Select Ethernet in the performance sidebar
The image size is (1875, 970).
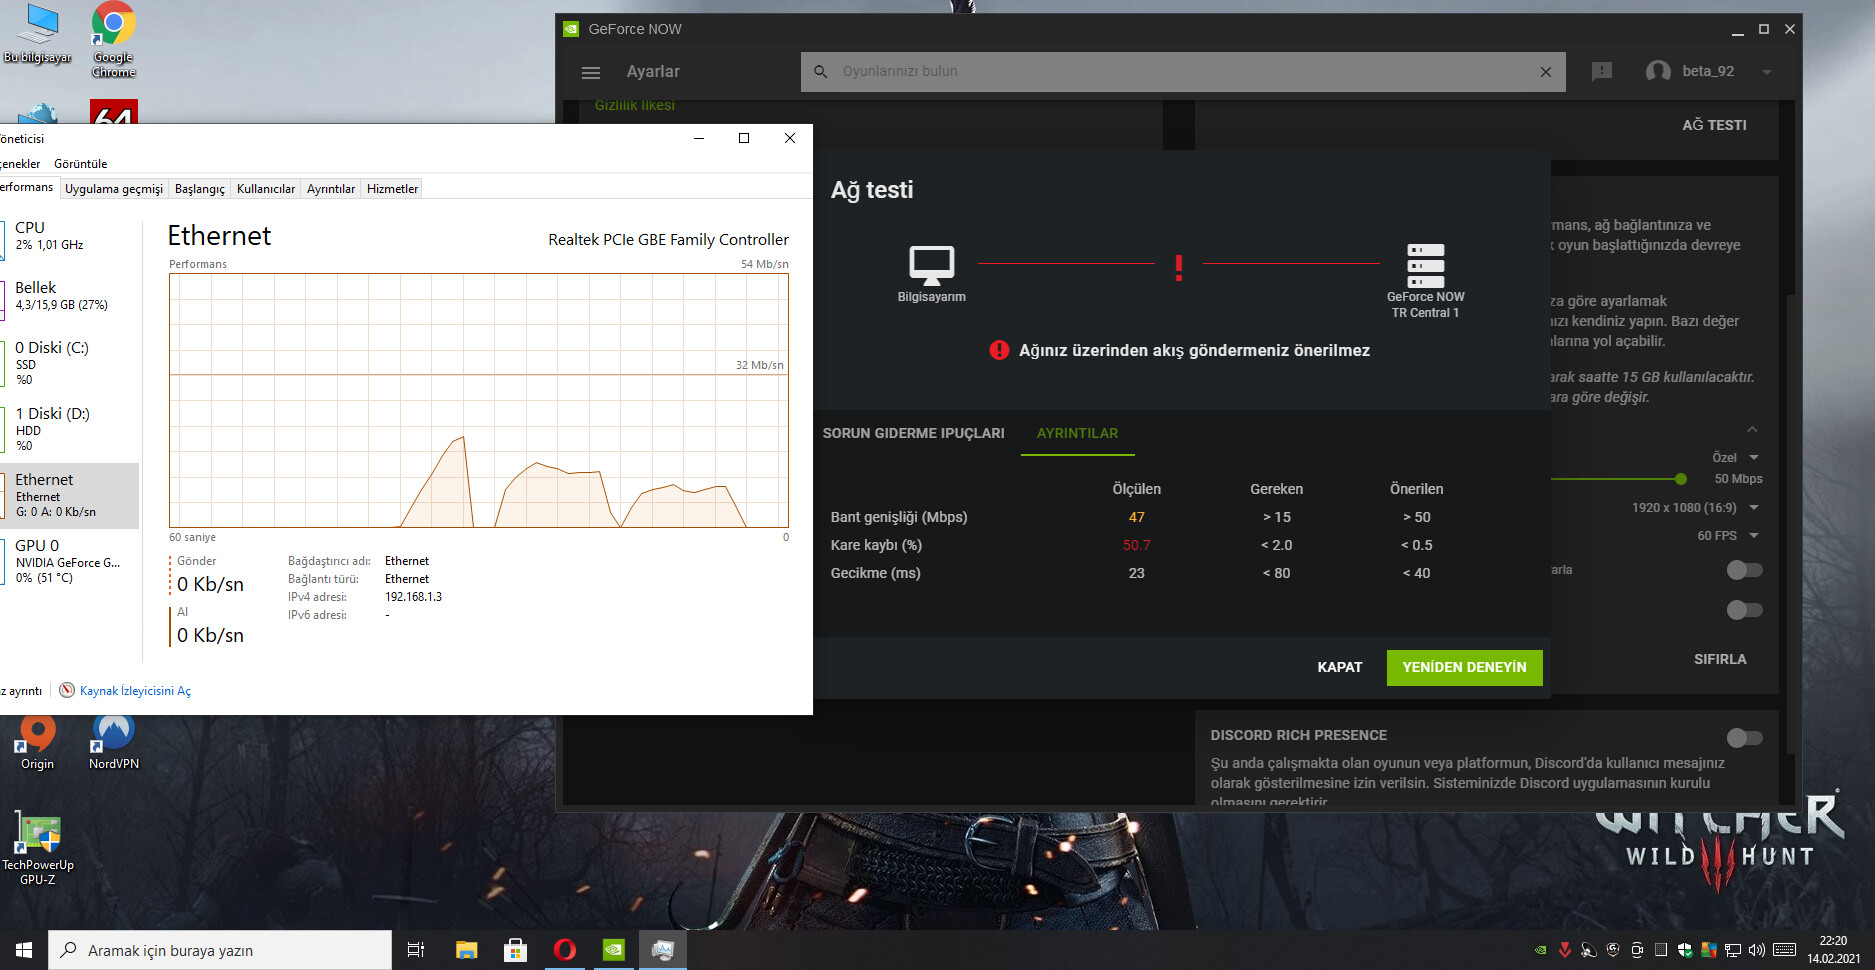tap(69, 495)
